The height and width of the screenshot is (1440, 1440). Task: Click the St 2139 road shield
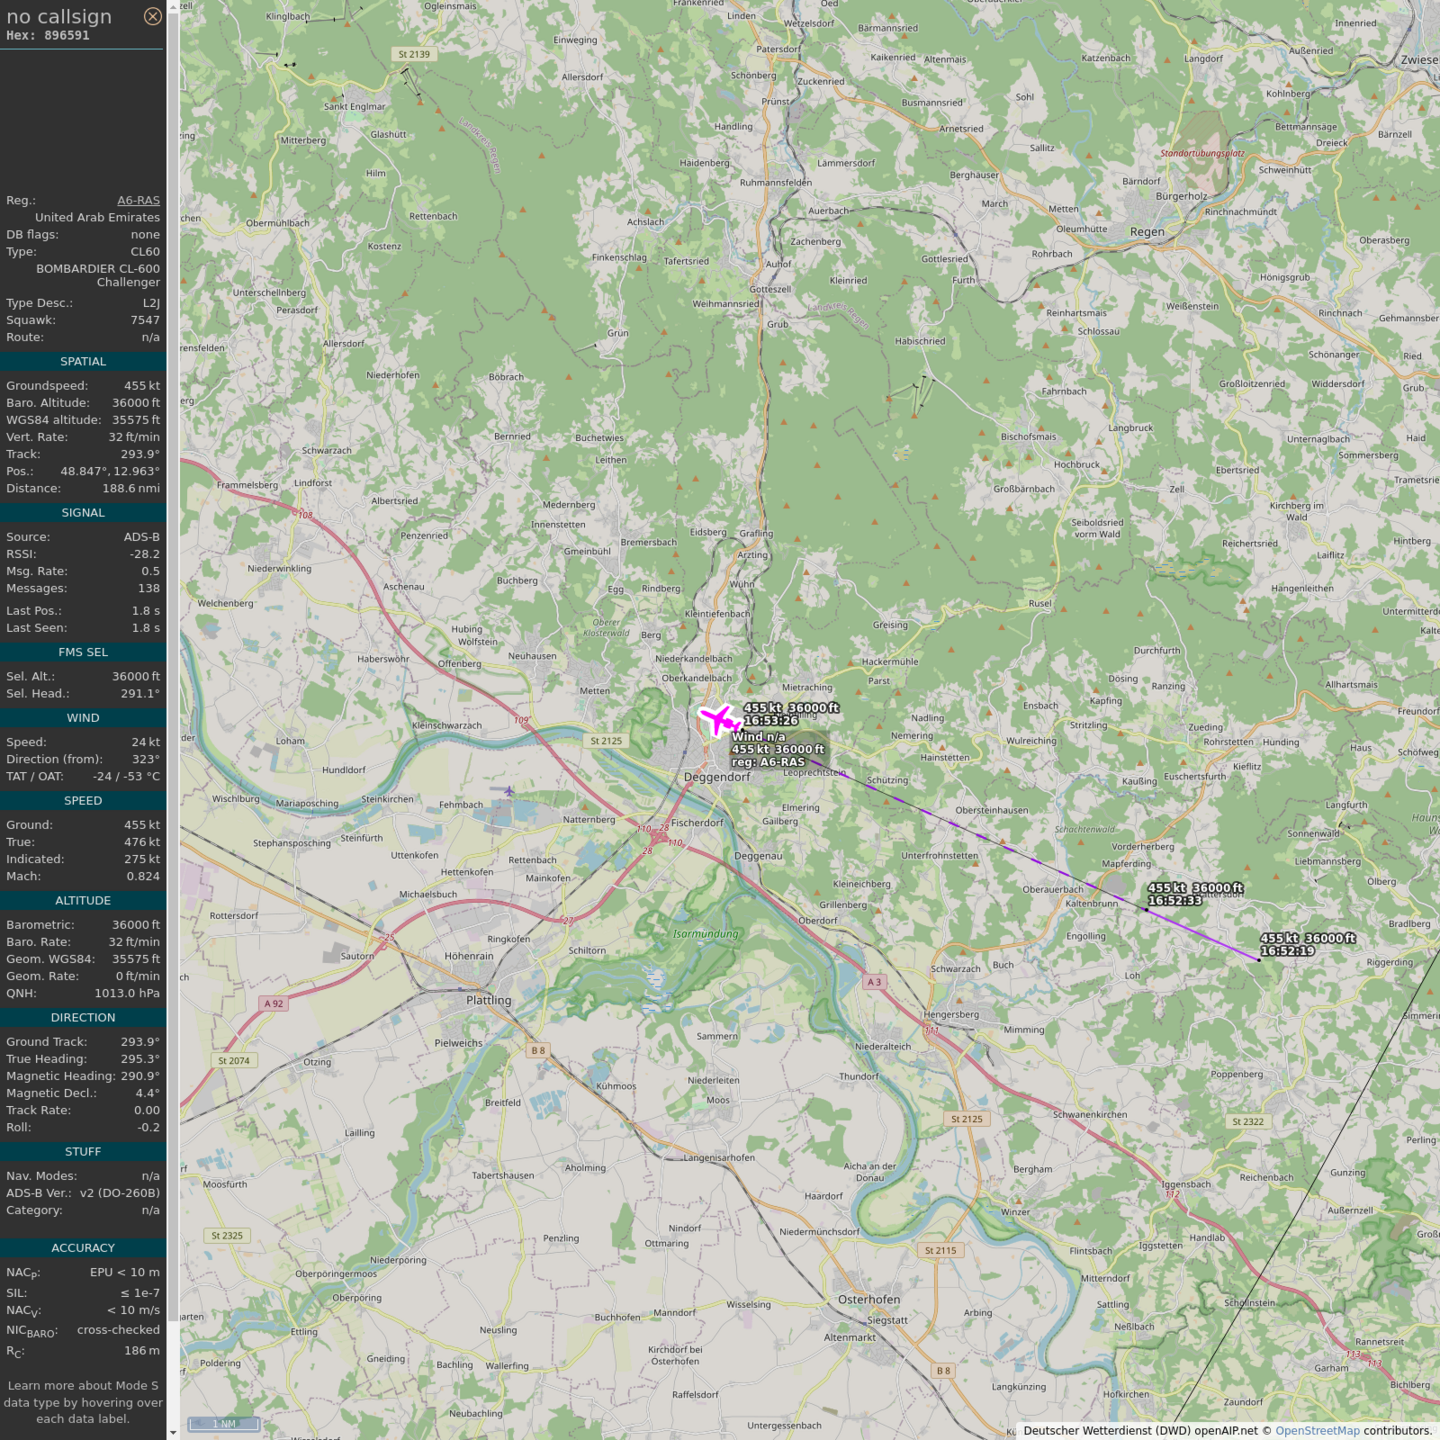point(413,54)
